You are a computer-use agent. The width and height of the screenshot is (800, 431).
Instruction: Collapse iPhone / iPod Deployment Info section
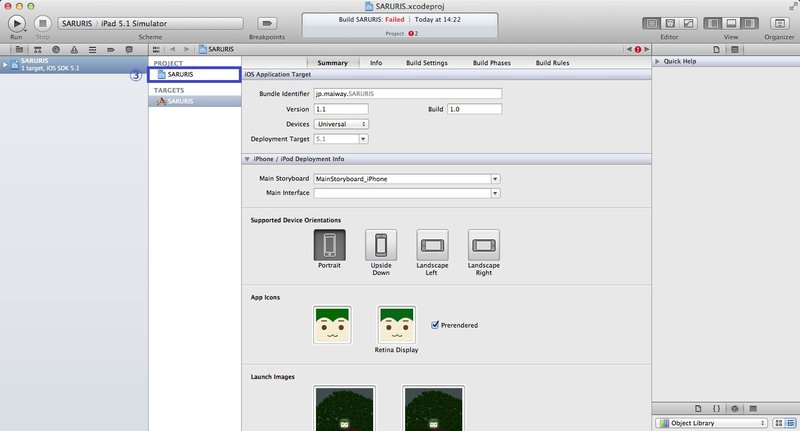coord(247,159)
